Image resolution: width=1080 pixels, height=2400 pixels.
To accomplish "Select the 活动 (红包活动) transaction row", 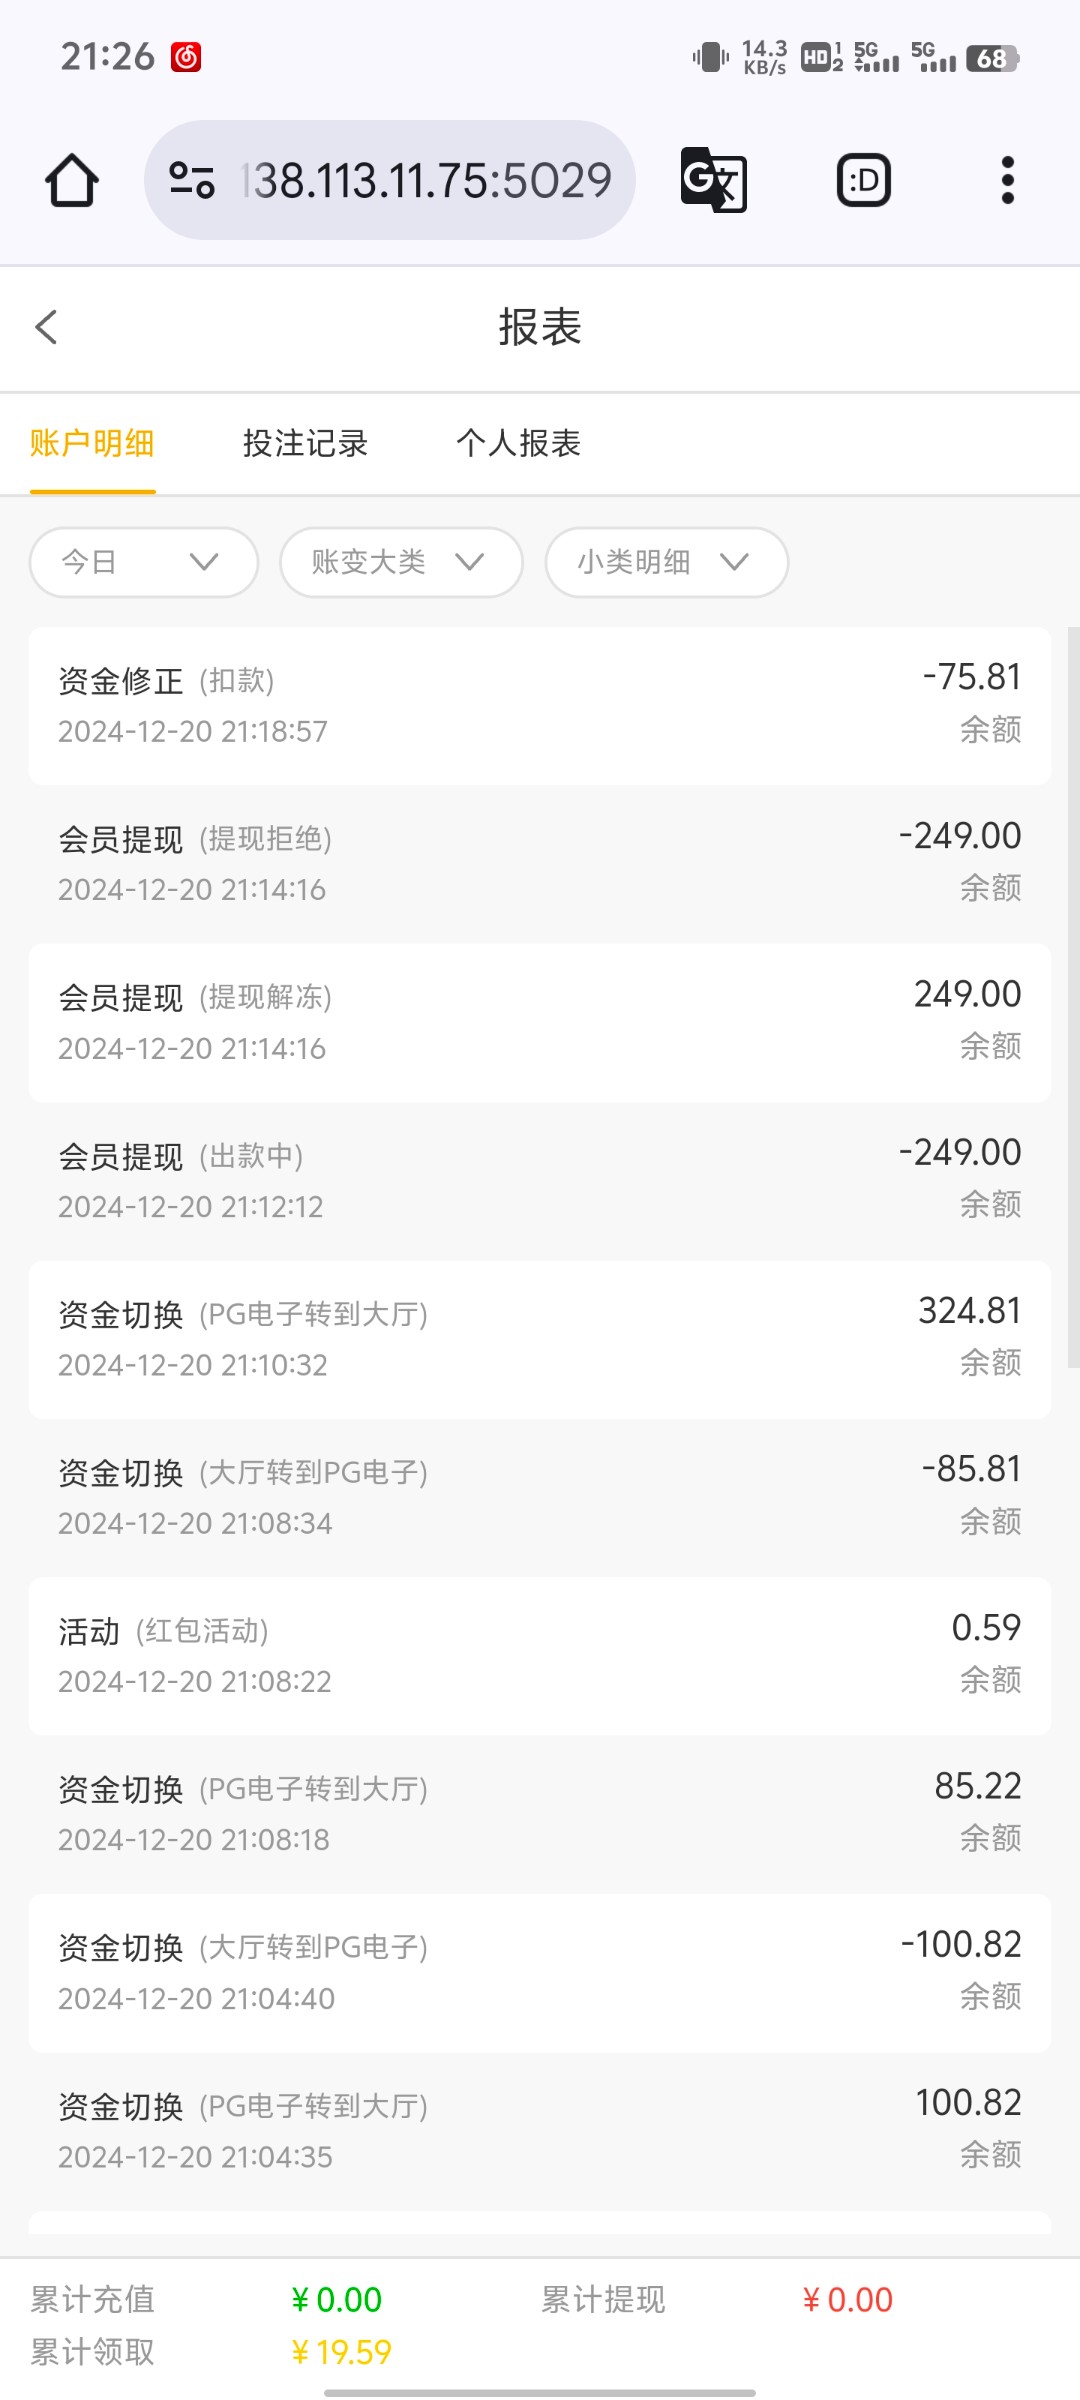I will [x=540, y=1655].
